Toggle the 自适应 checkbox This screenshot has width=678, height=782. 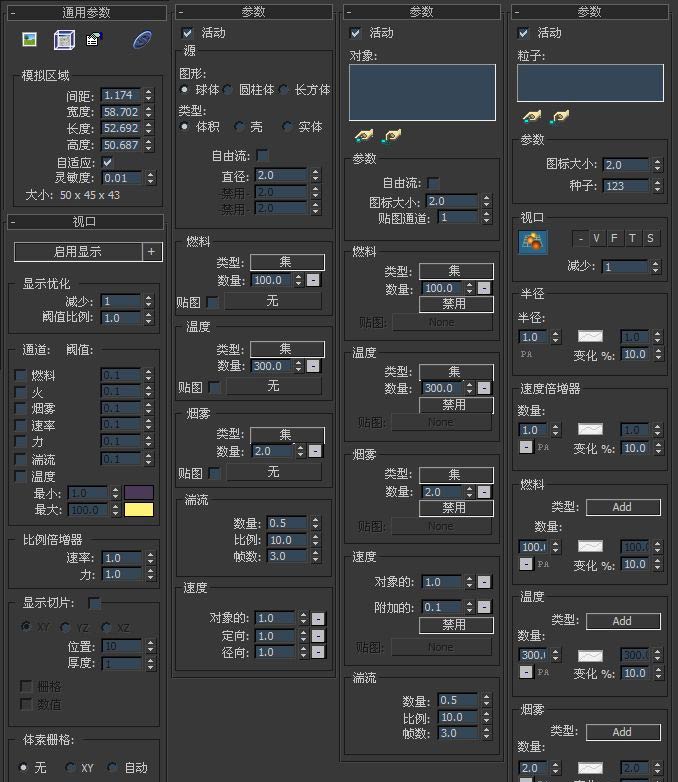(x=107, y=162)
